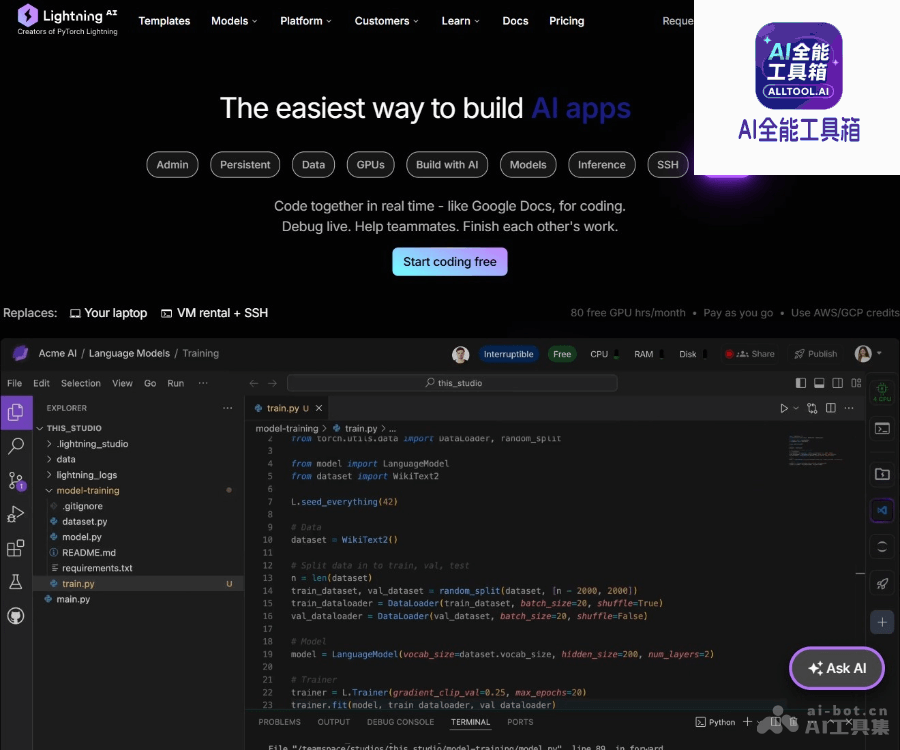Toggle secondary sidebar layout icon
Image resolution: width=900 pixels, height=750 pixels.
pos(837,383)
